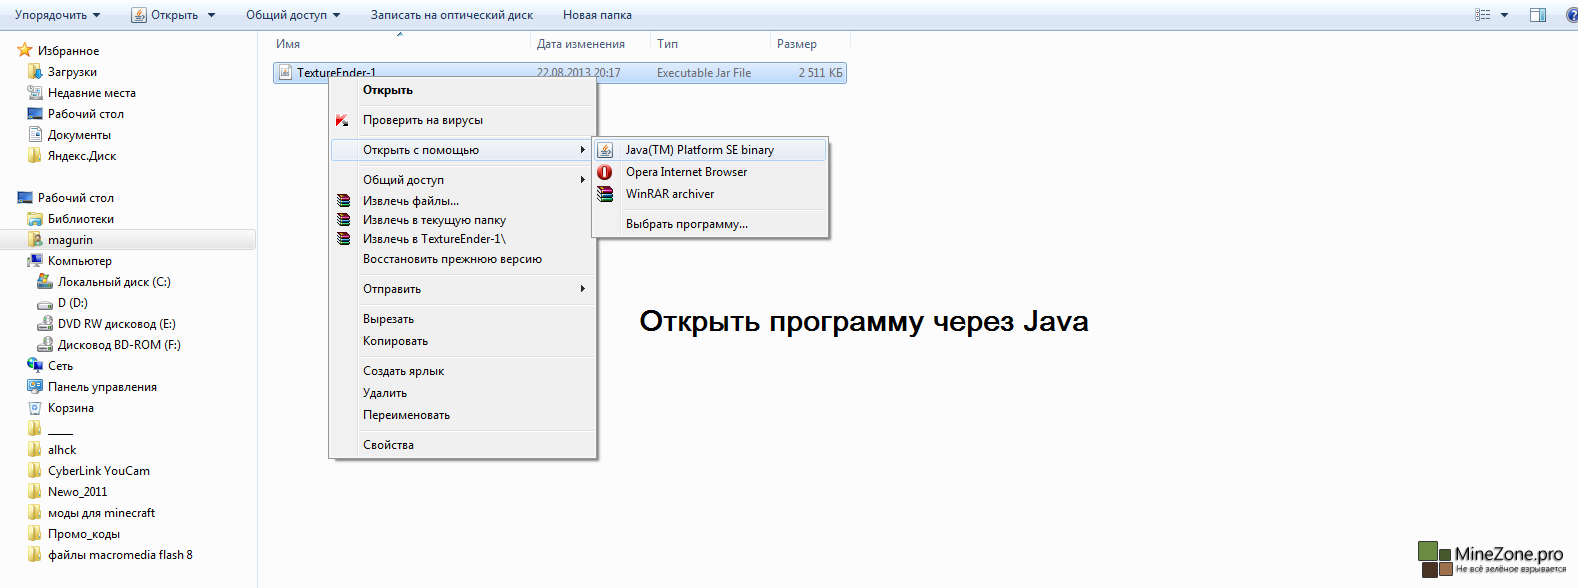Expand the Общий доступ toolbar dropdown
This screenshot has height=588, width=1578.
[x=293, y=15]
